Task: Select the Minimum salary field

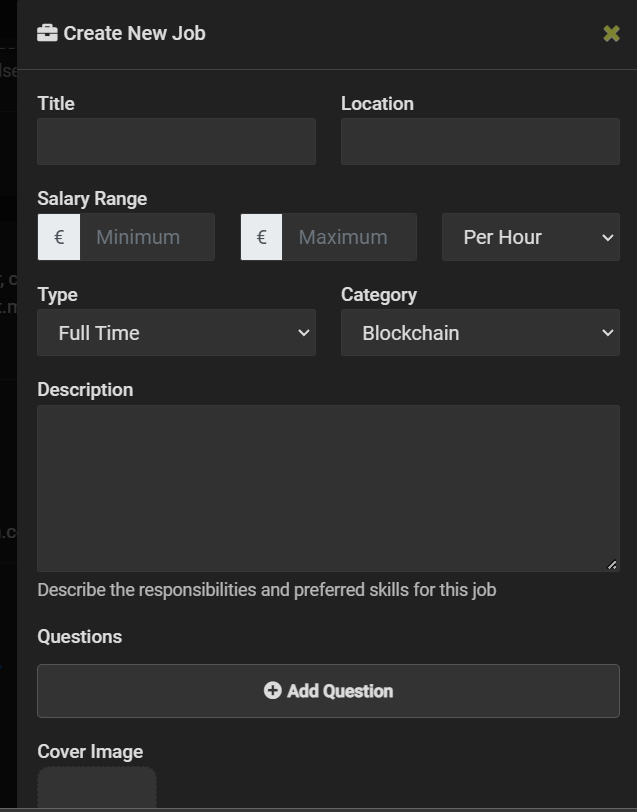Action: click(x=147, y=237)
